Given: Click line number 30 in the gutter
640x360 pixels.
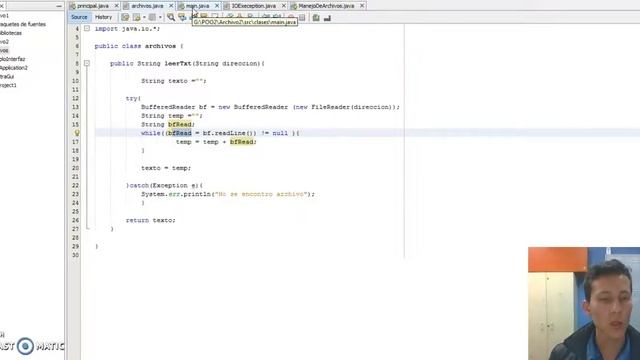Looking at the screenshot, I should coord(75,255).
